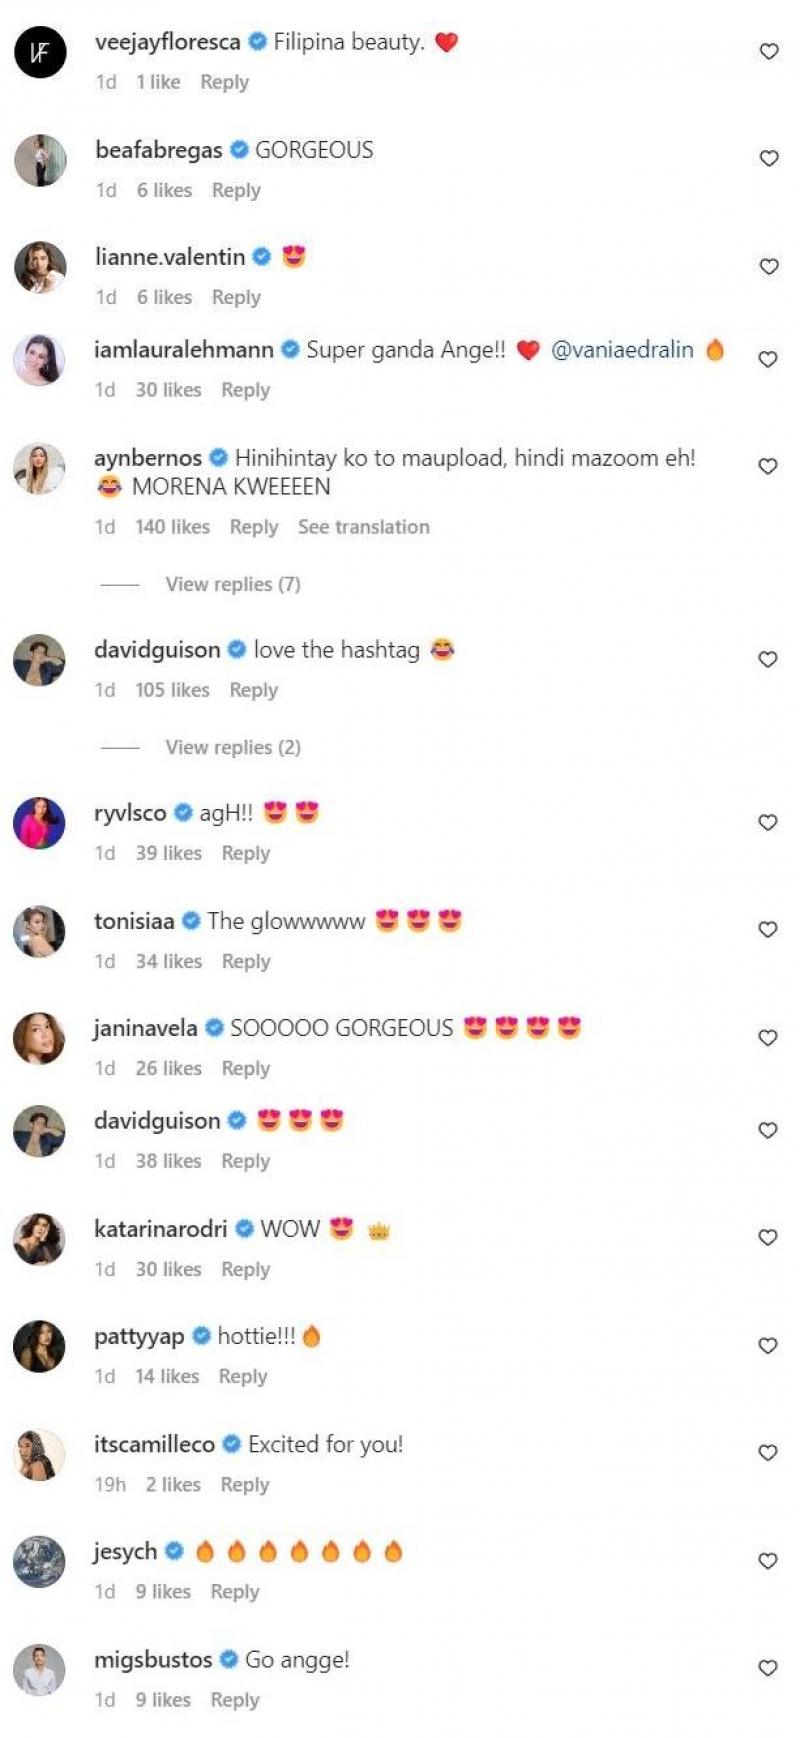The height and width of the screenshot is (1738, 800).
Task: Like veejayfloresca's Filipina beauty comment
Action: [x=769, y=51]
